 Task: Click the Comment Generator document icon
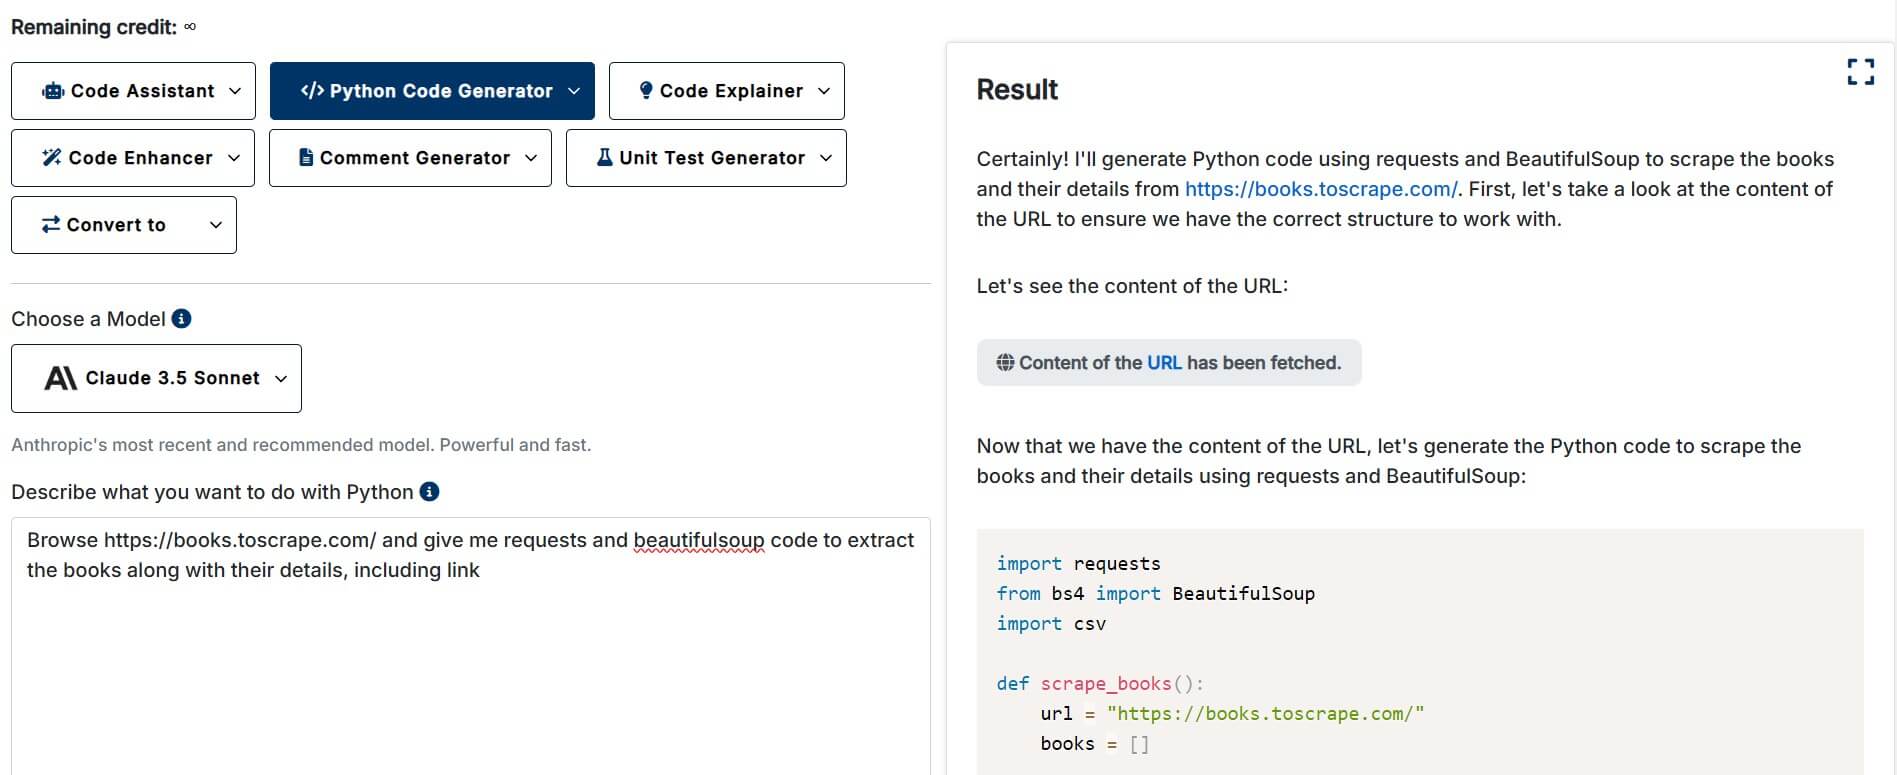[x=306, y=158]
